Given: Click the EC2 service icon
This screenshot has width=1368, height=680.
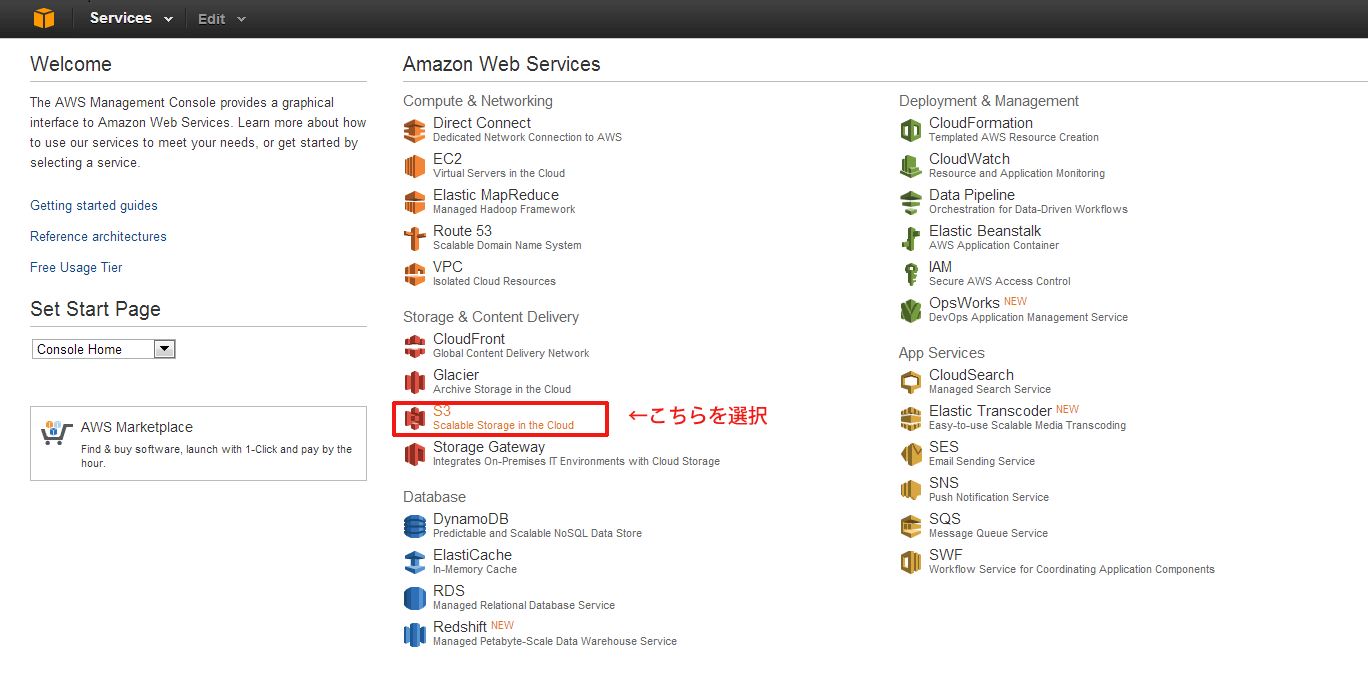Looking at the screenshot, I should (x=414, y=166).
